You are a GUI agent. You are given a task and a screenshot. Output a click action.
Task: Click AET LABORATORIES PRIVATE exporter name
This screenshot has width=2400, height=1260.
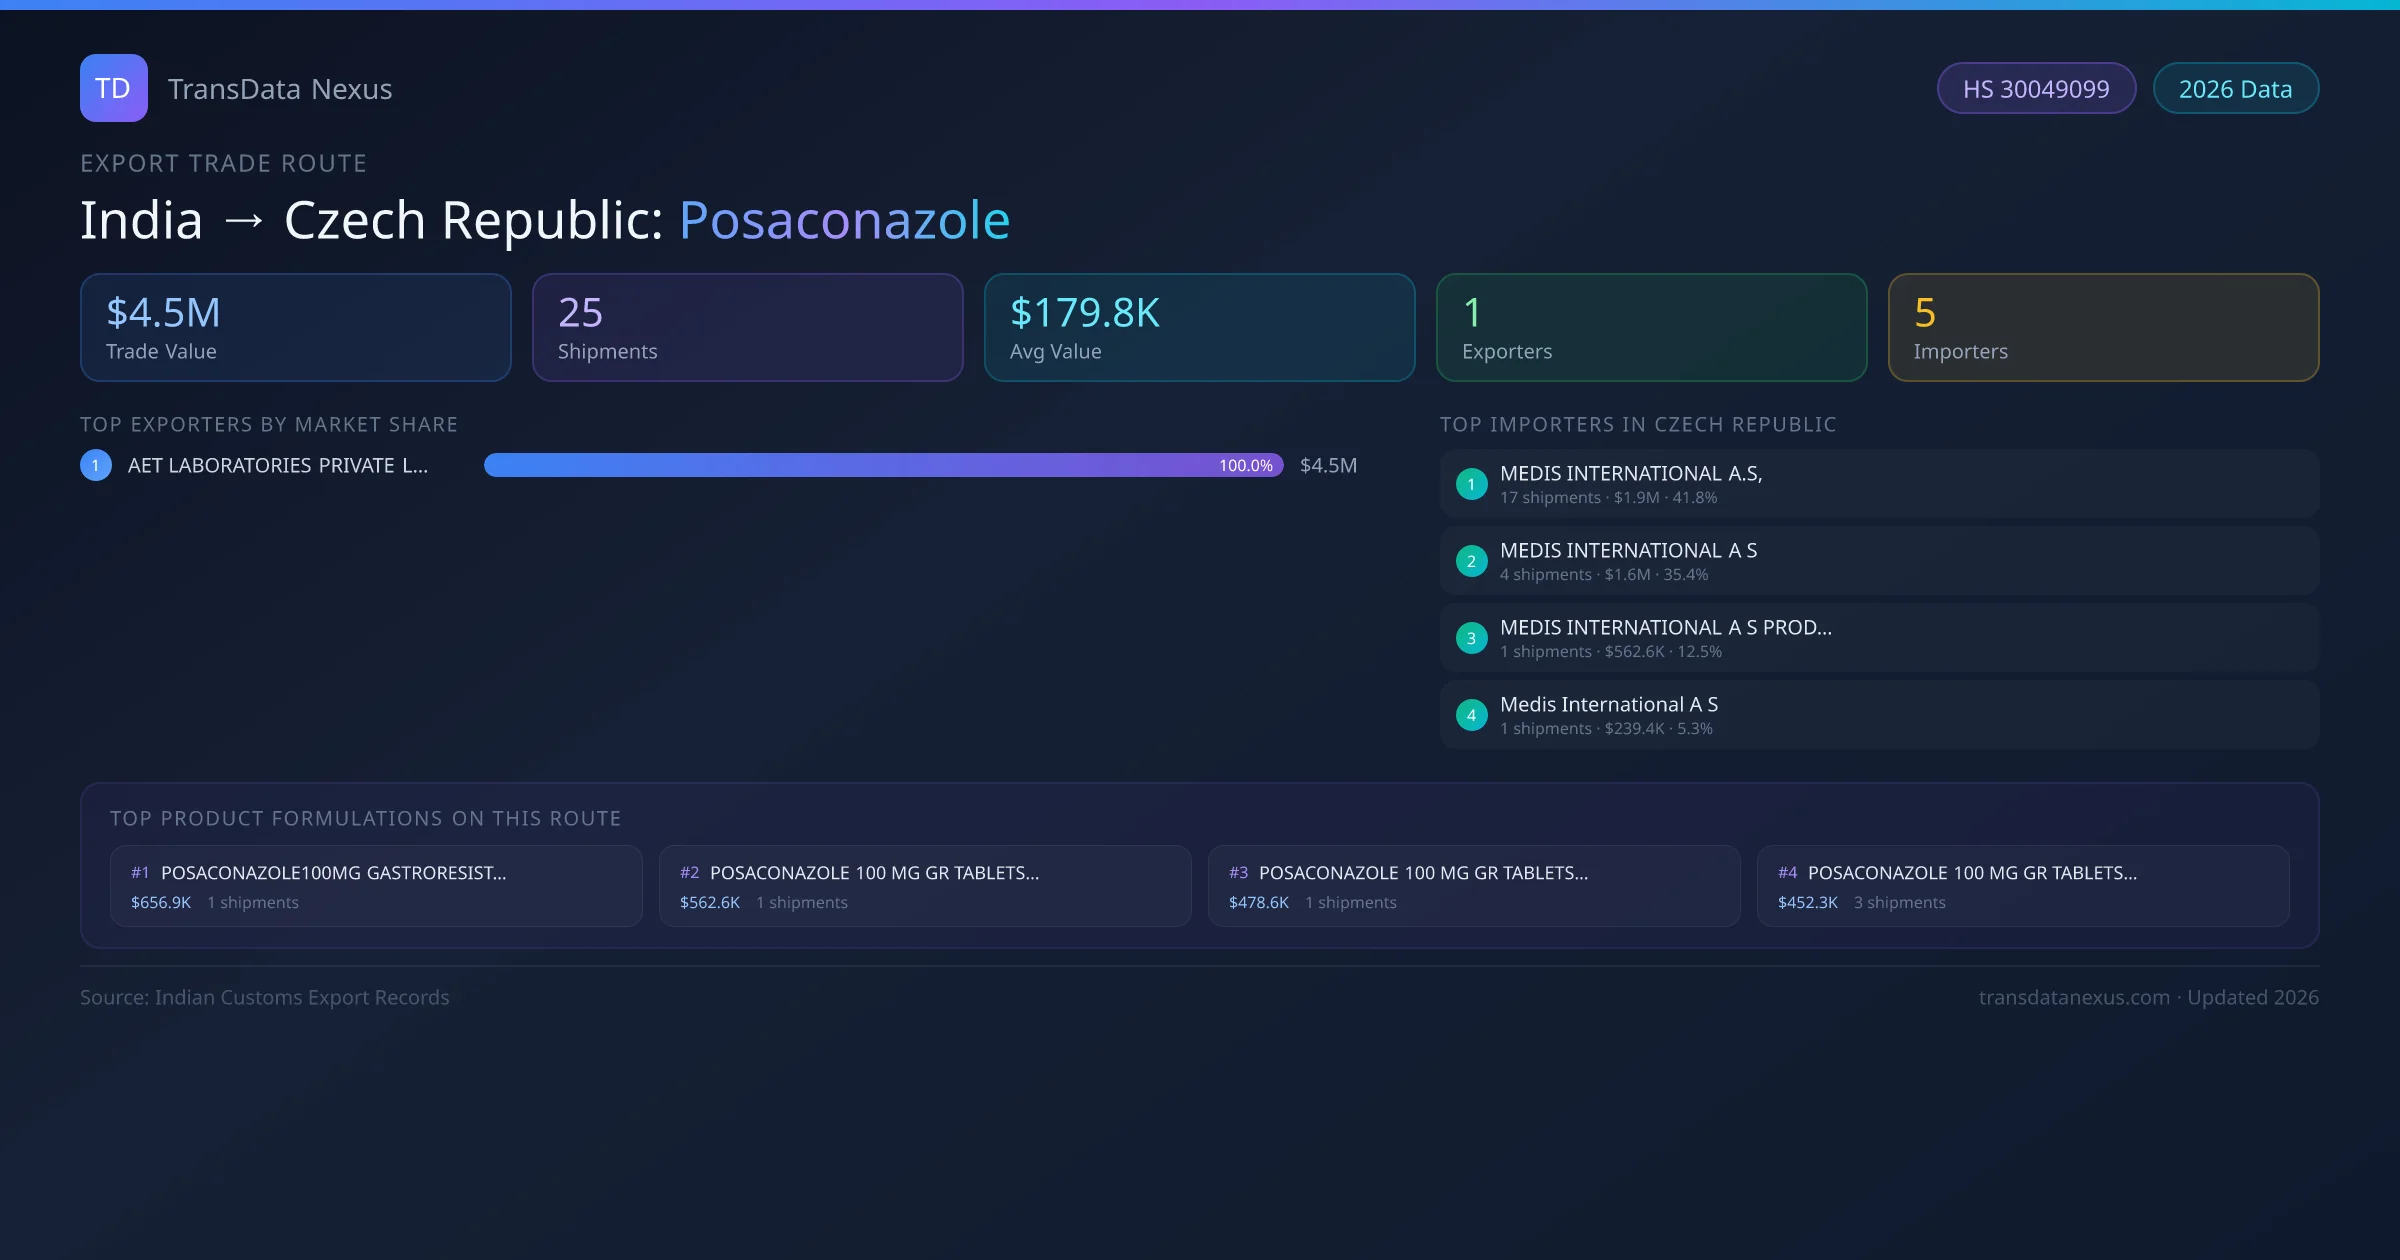pos(278,465)
